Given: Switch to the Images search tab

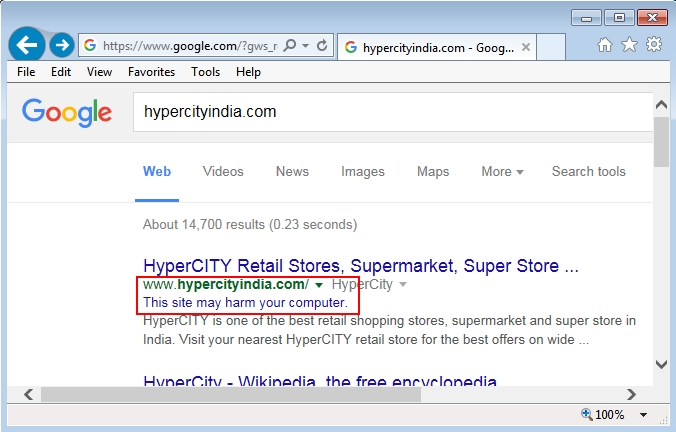Looking at the screenshot, I should (362, 171).
